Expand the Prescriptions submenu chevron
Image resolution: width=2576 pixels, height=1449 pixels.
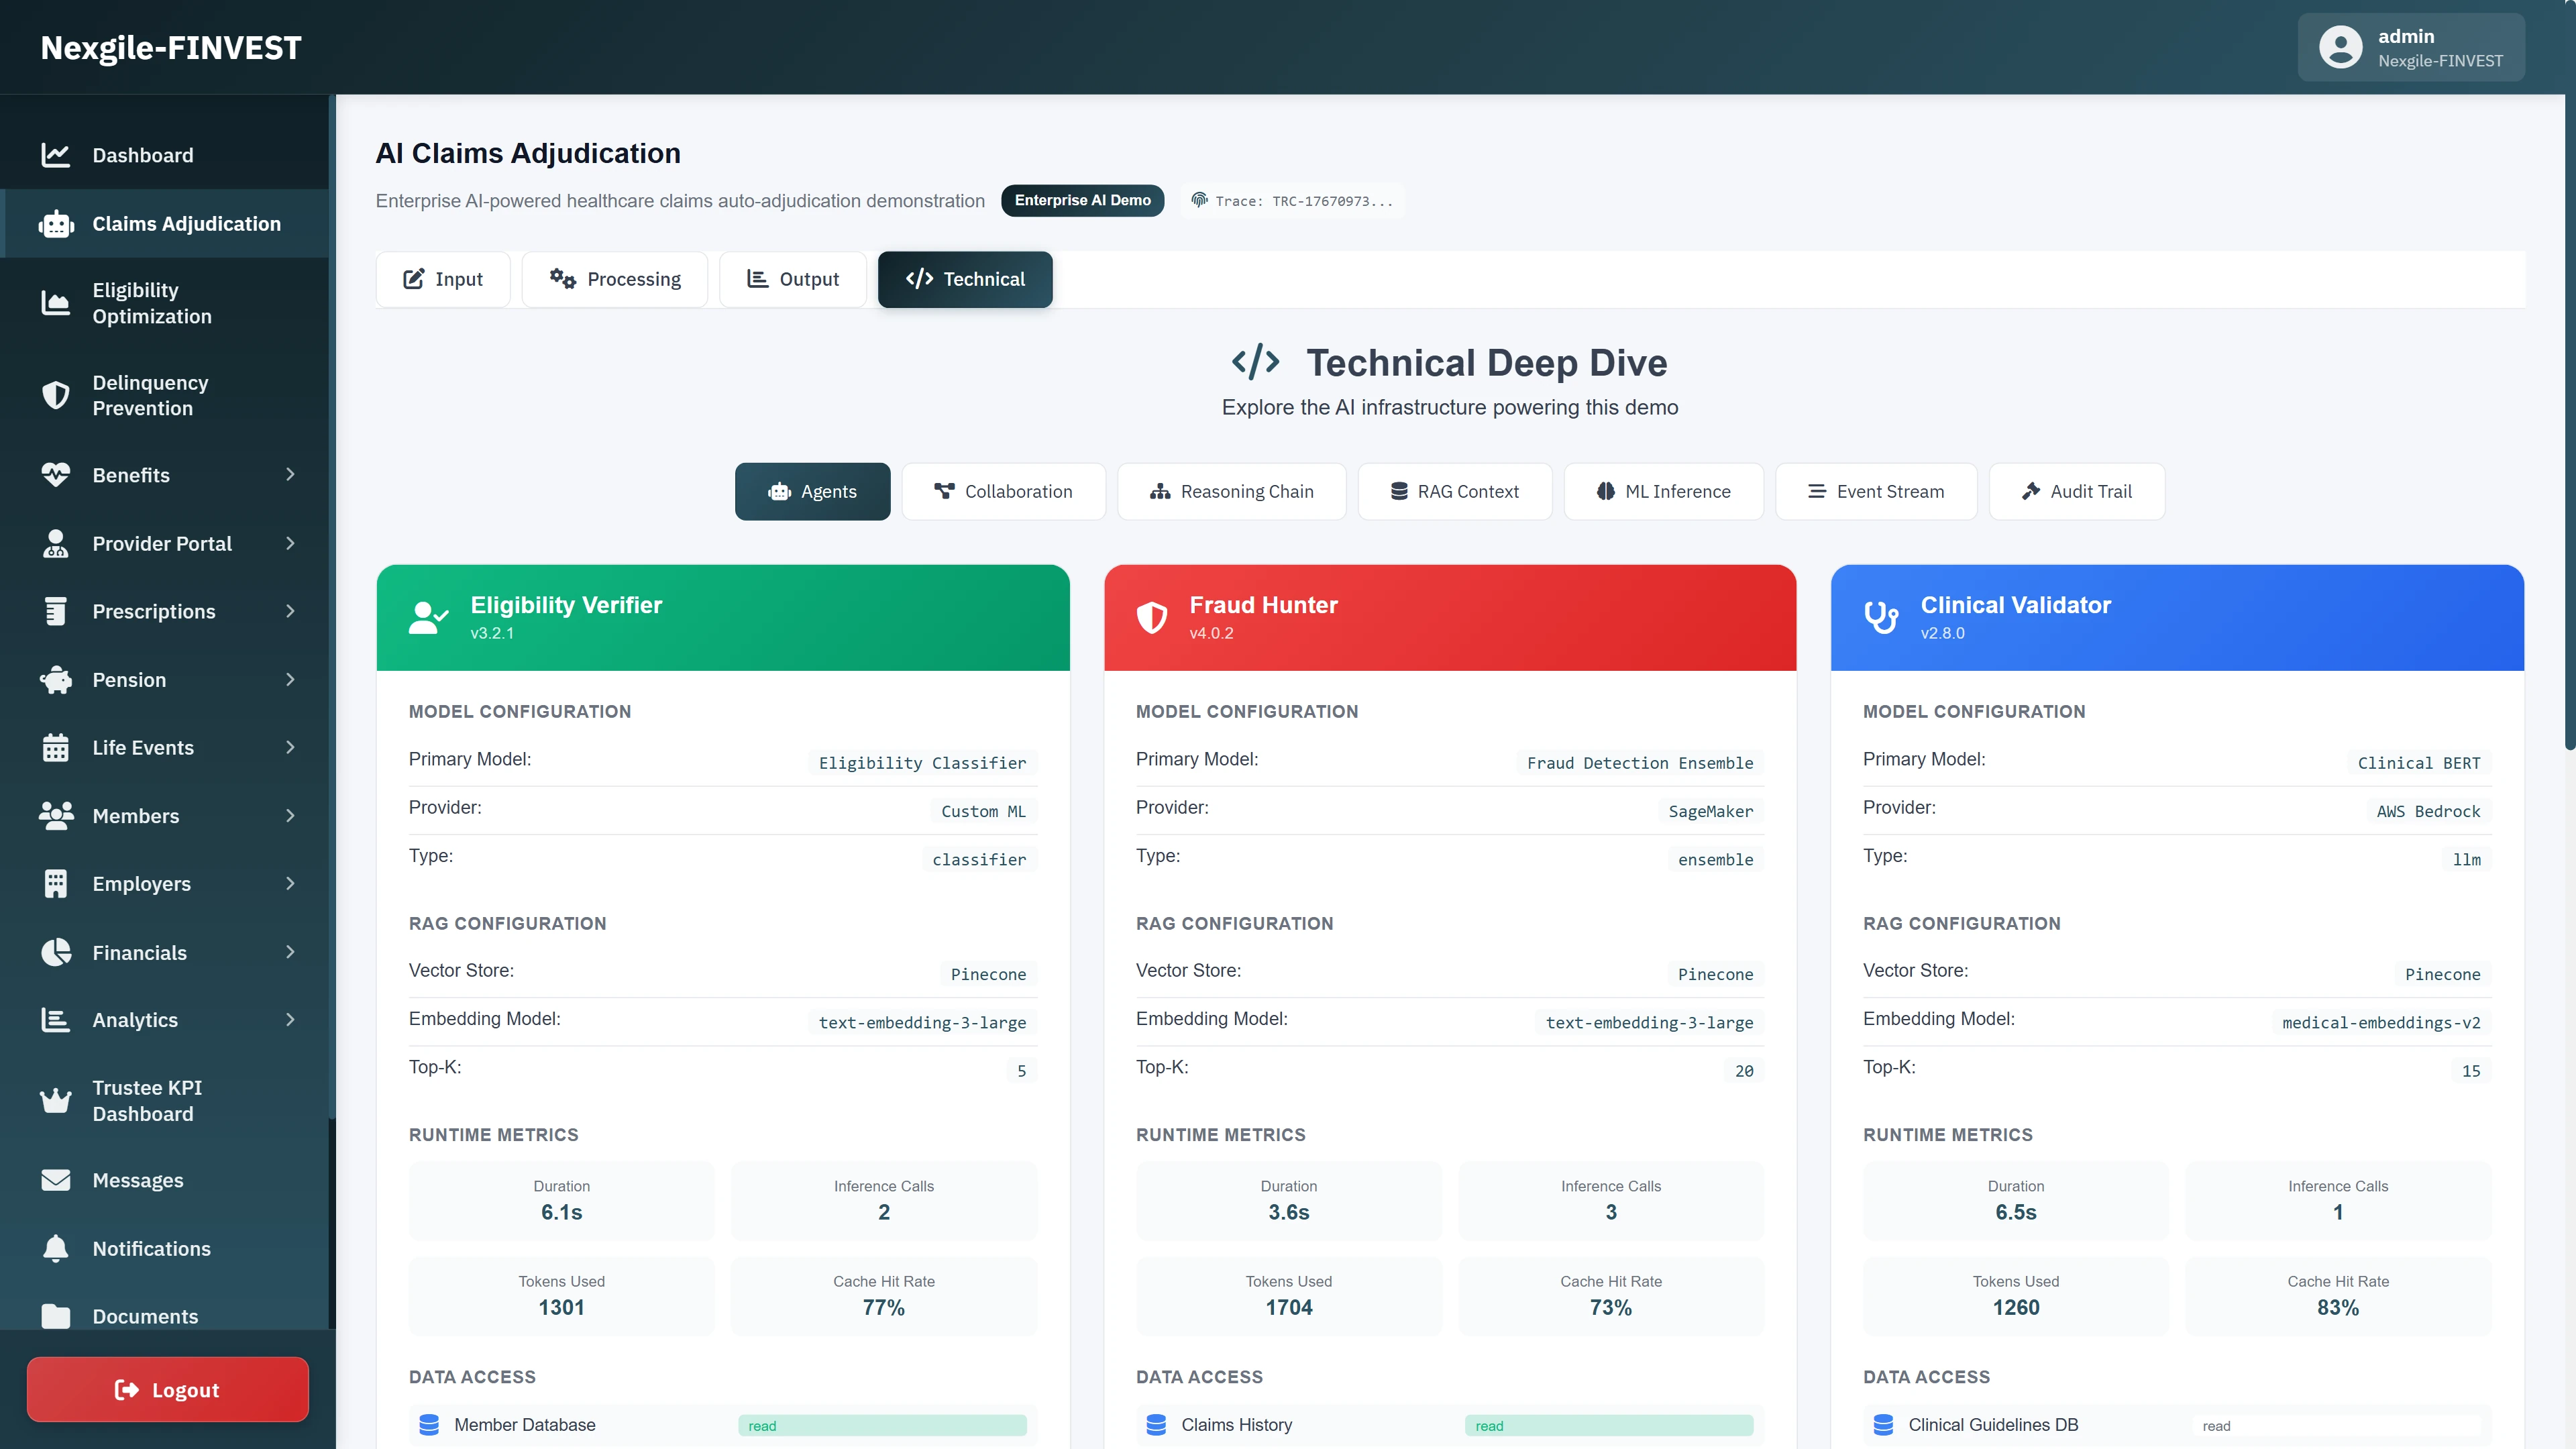290,611
